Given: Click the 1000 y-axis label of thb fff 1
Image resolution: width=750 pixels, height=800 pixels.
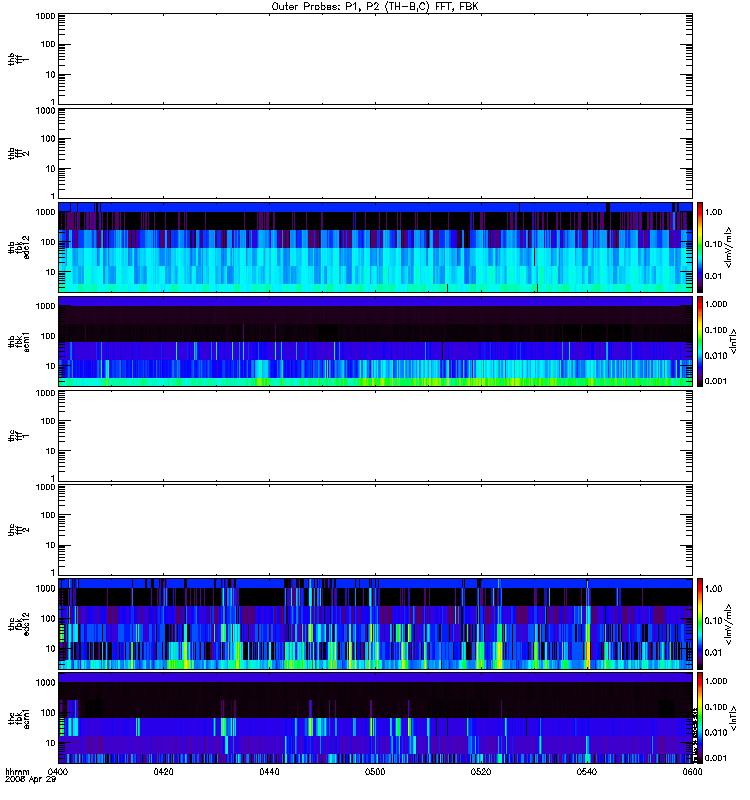Looking at the screenshot, I should (x=45, y=16).
